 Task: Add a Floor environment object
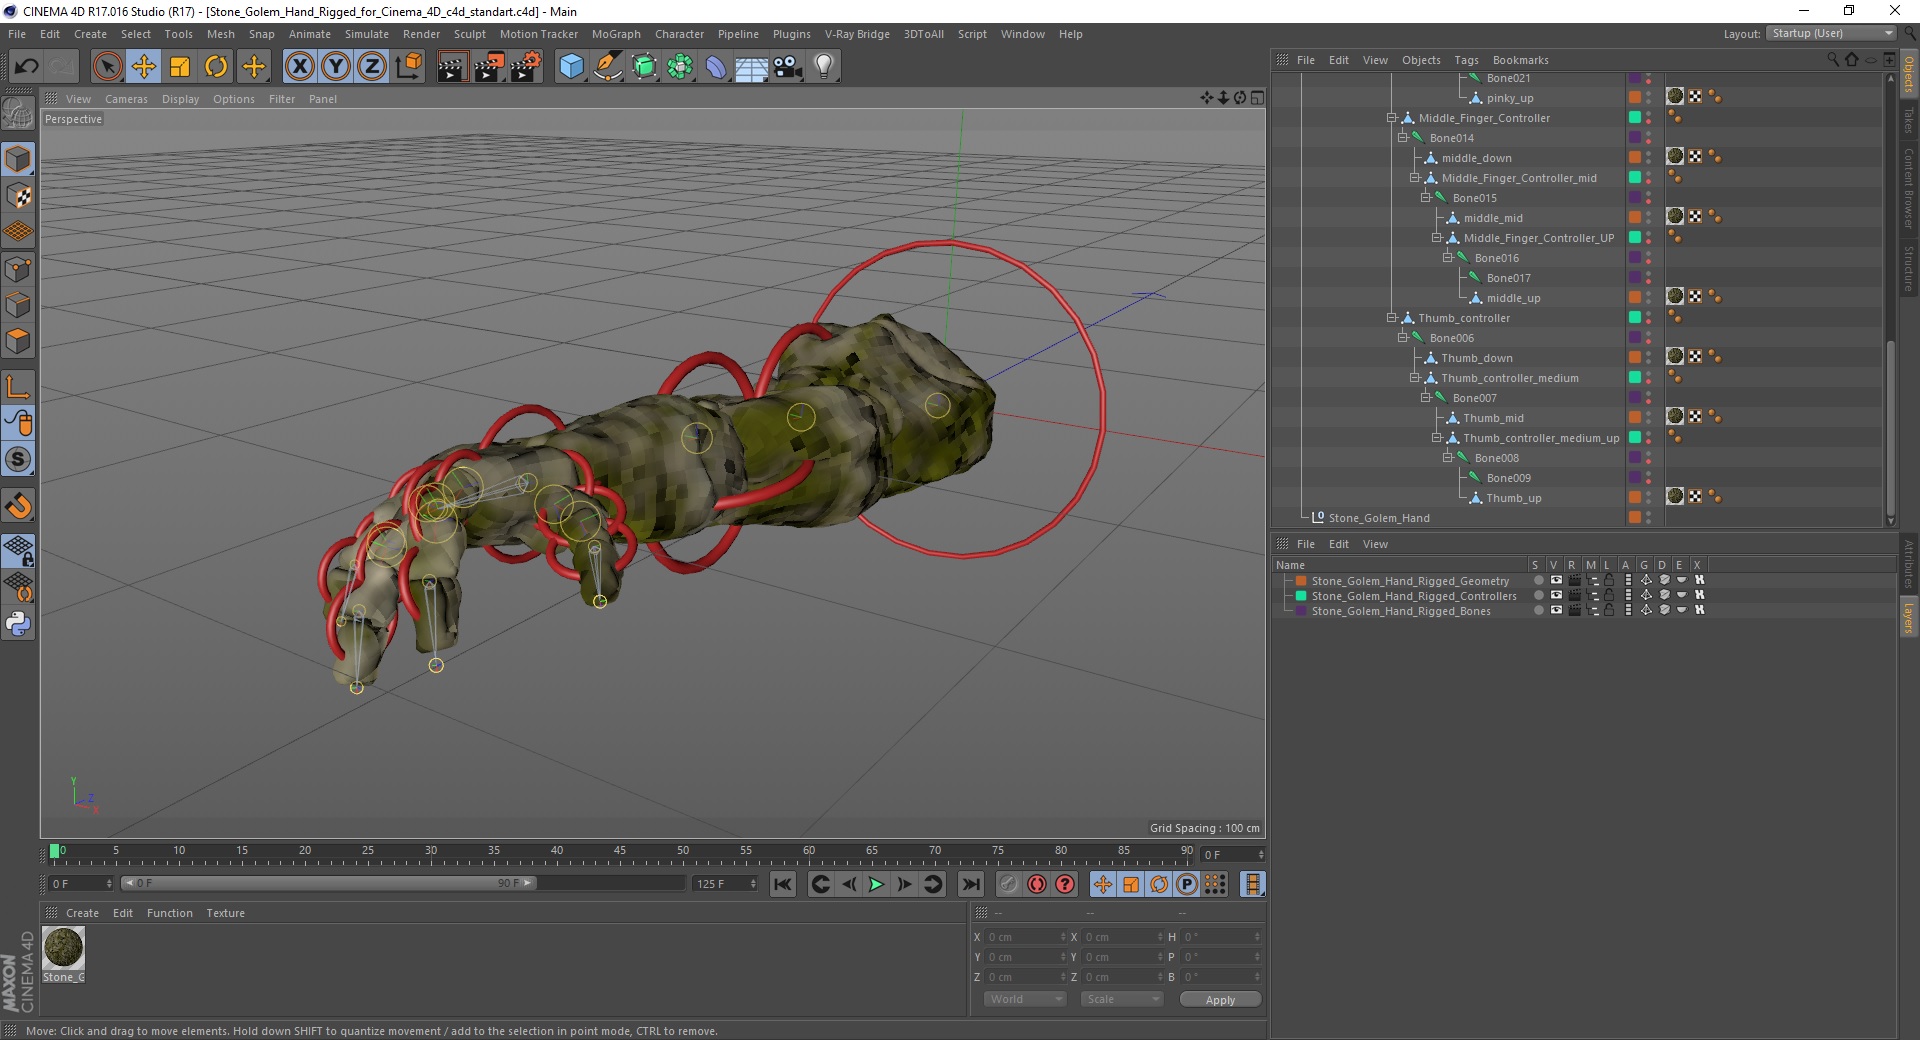pyautogui.click(x=752, y=67)
